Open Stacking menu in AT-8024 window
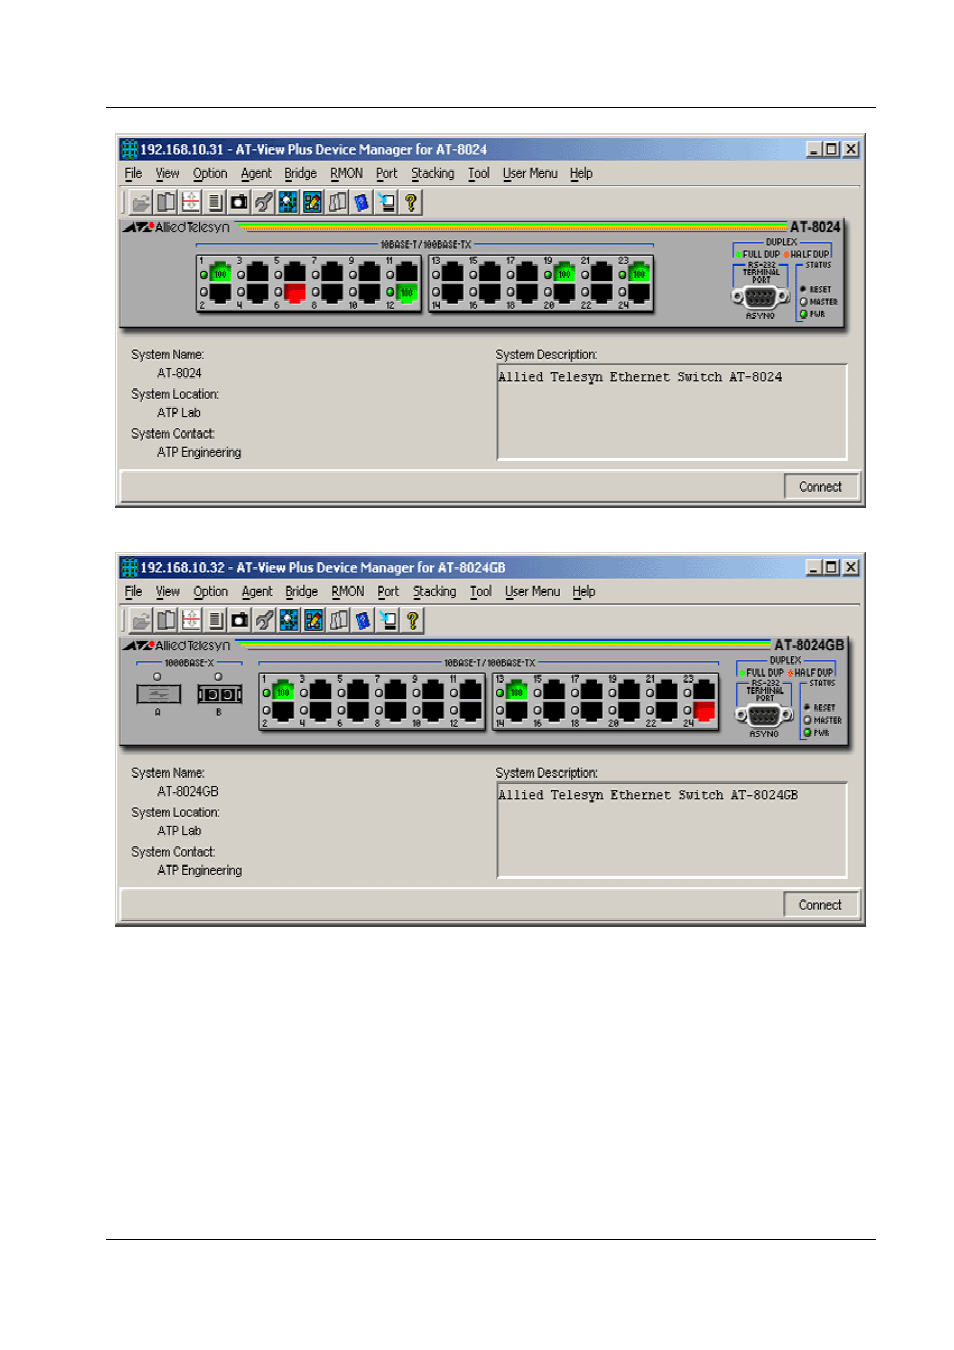Screen dimensions: 954x1350 (433, 174)
